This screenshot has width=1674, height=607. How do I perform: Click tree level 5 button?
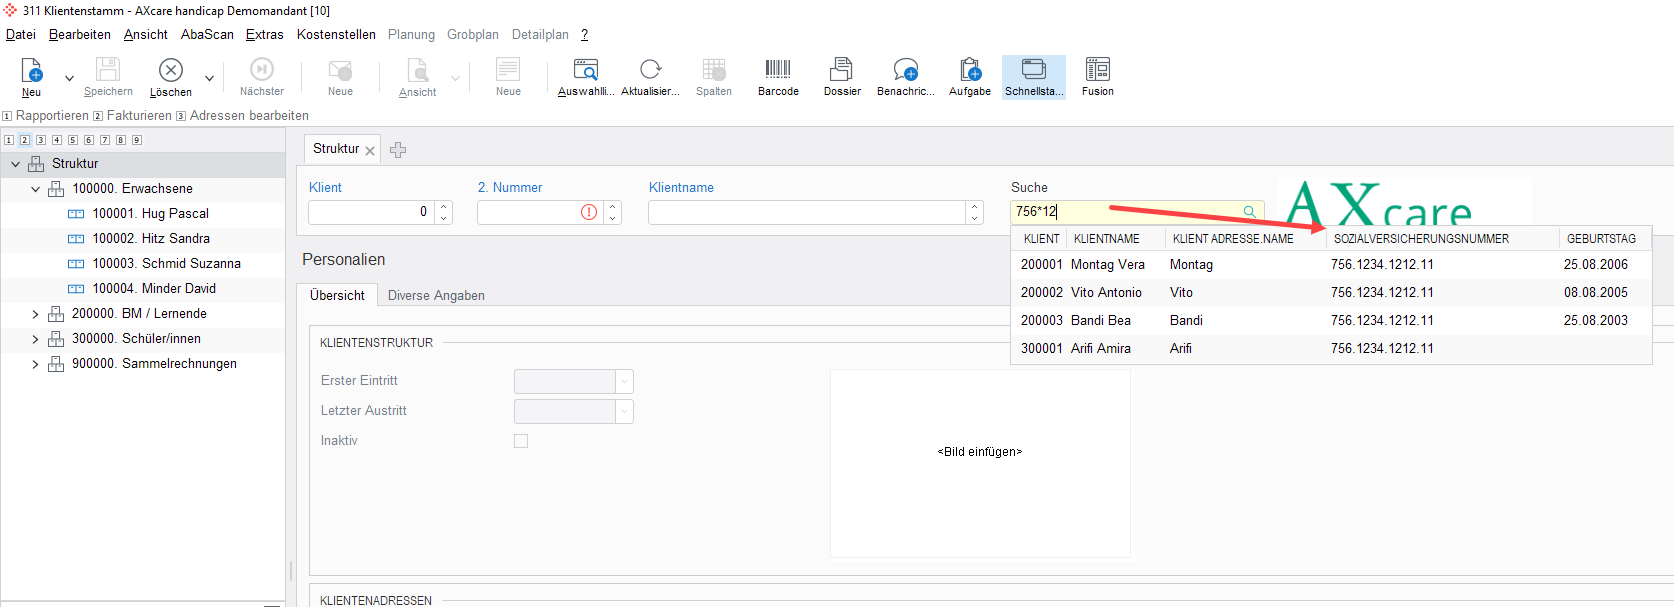[x=73, y=140]
